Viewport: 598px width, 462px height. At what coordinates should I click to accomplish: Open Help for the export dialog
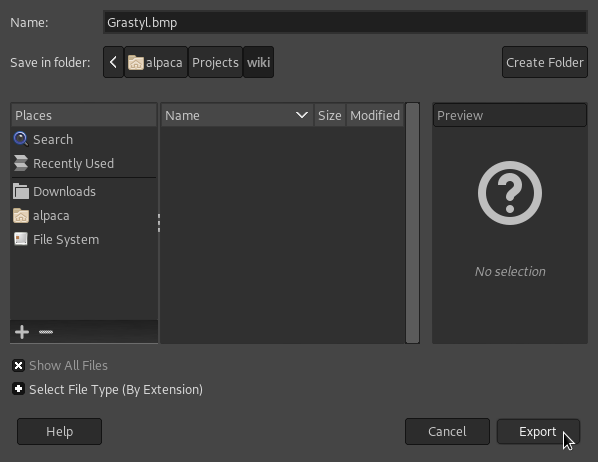[59, 431]
